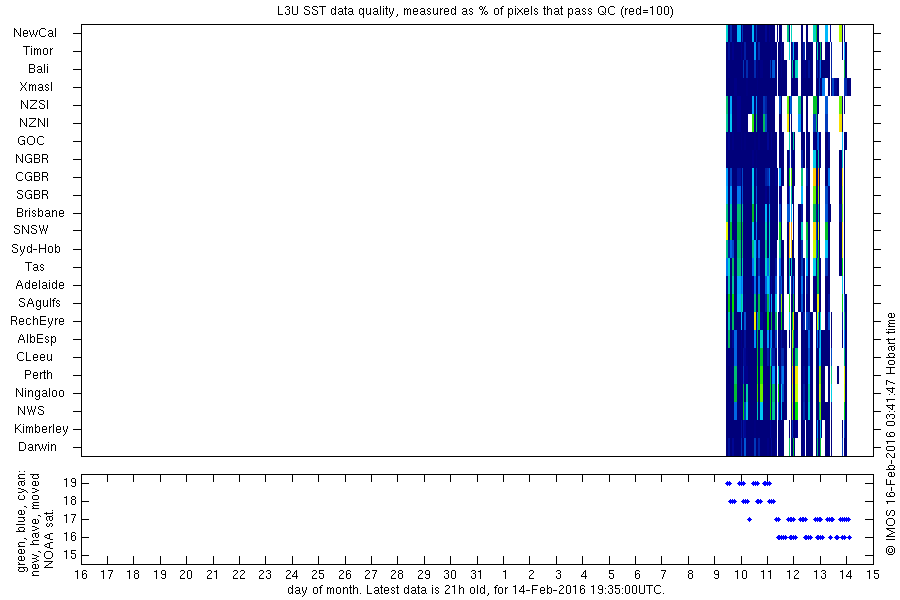Image resolution: width=900 pixels, height=600 pixels.
Task: Click the NWS row label
Action: pos(31,411)
